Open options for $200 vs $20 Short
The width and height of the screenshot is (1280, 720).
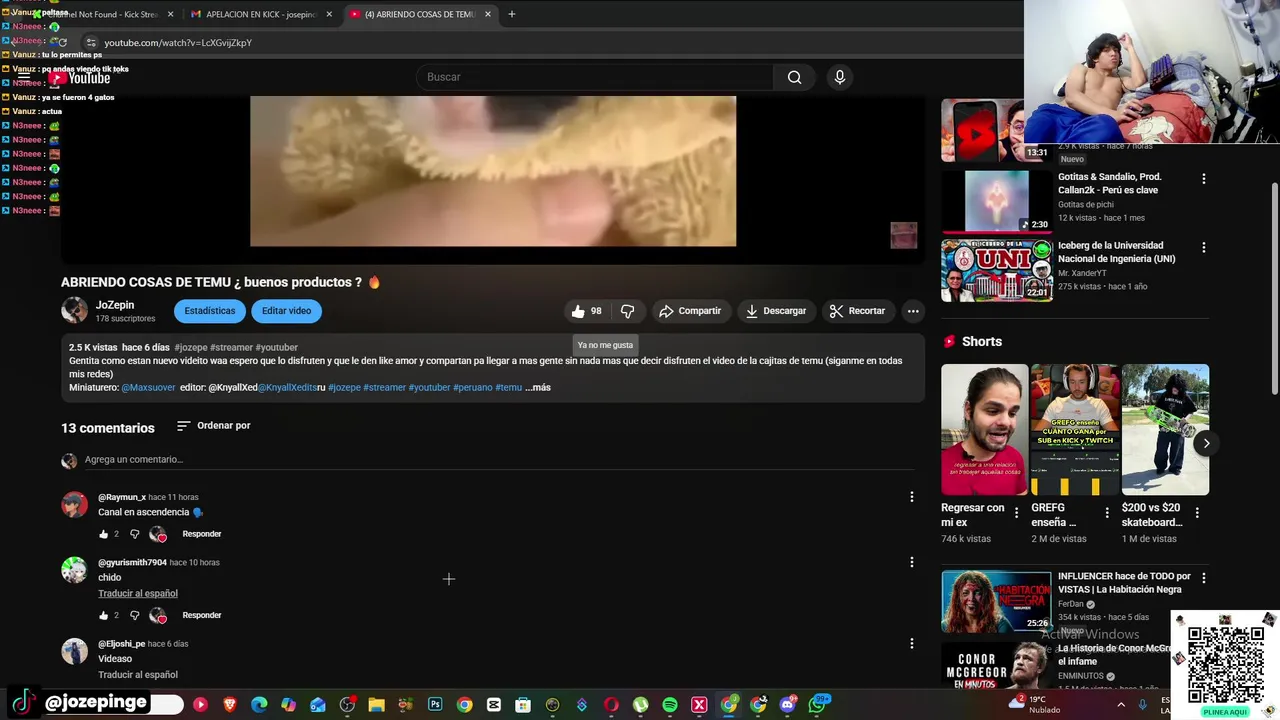1197,513
